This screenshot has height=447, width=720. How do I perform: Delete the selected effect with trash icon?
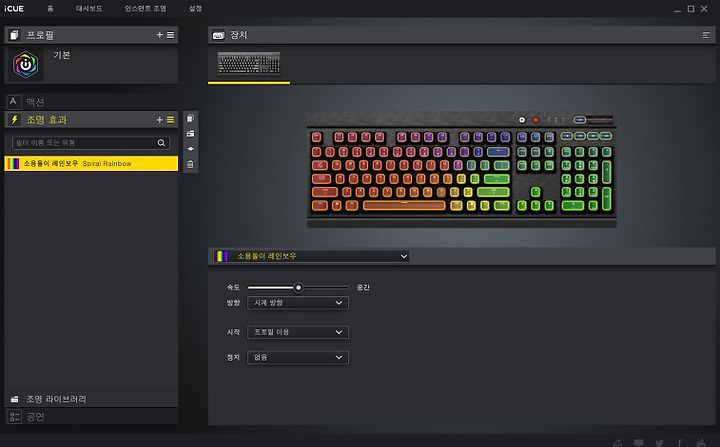[x=191, y=164]
